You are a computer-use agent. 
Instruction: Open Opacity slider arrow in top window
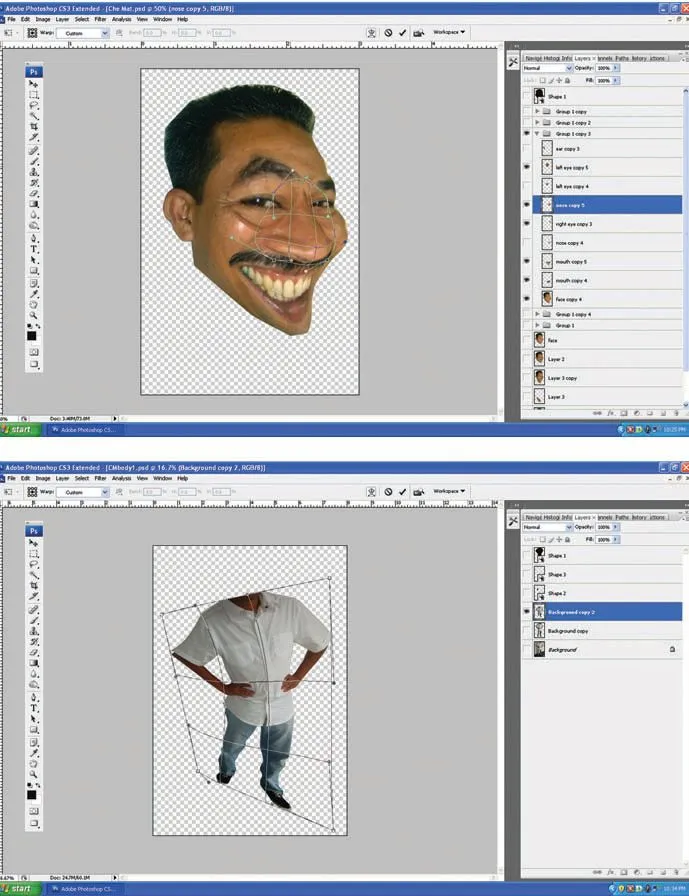point(616,68)
